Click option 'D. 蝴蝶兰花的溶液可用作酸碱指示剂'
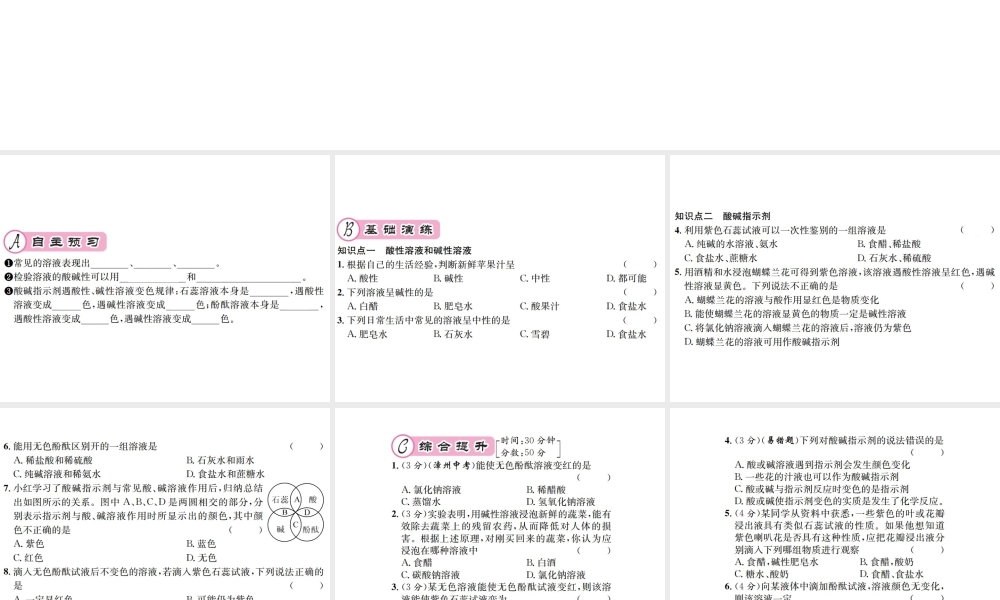Screen dimensions: 1000x600 762,342
